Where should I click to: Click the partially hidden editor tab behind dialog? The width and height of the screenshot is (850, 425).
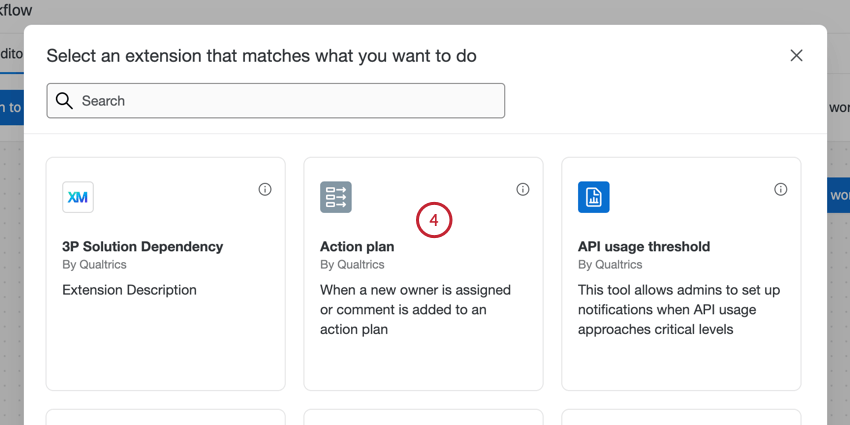(x=11, y=54)
